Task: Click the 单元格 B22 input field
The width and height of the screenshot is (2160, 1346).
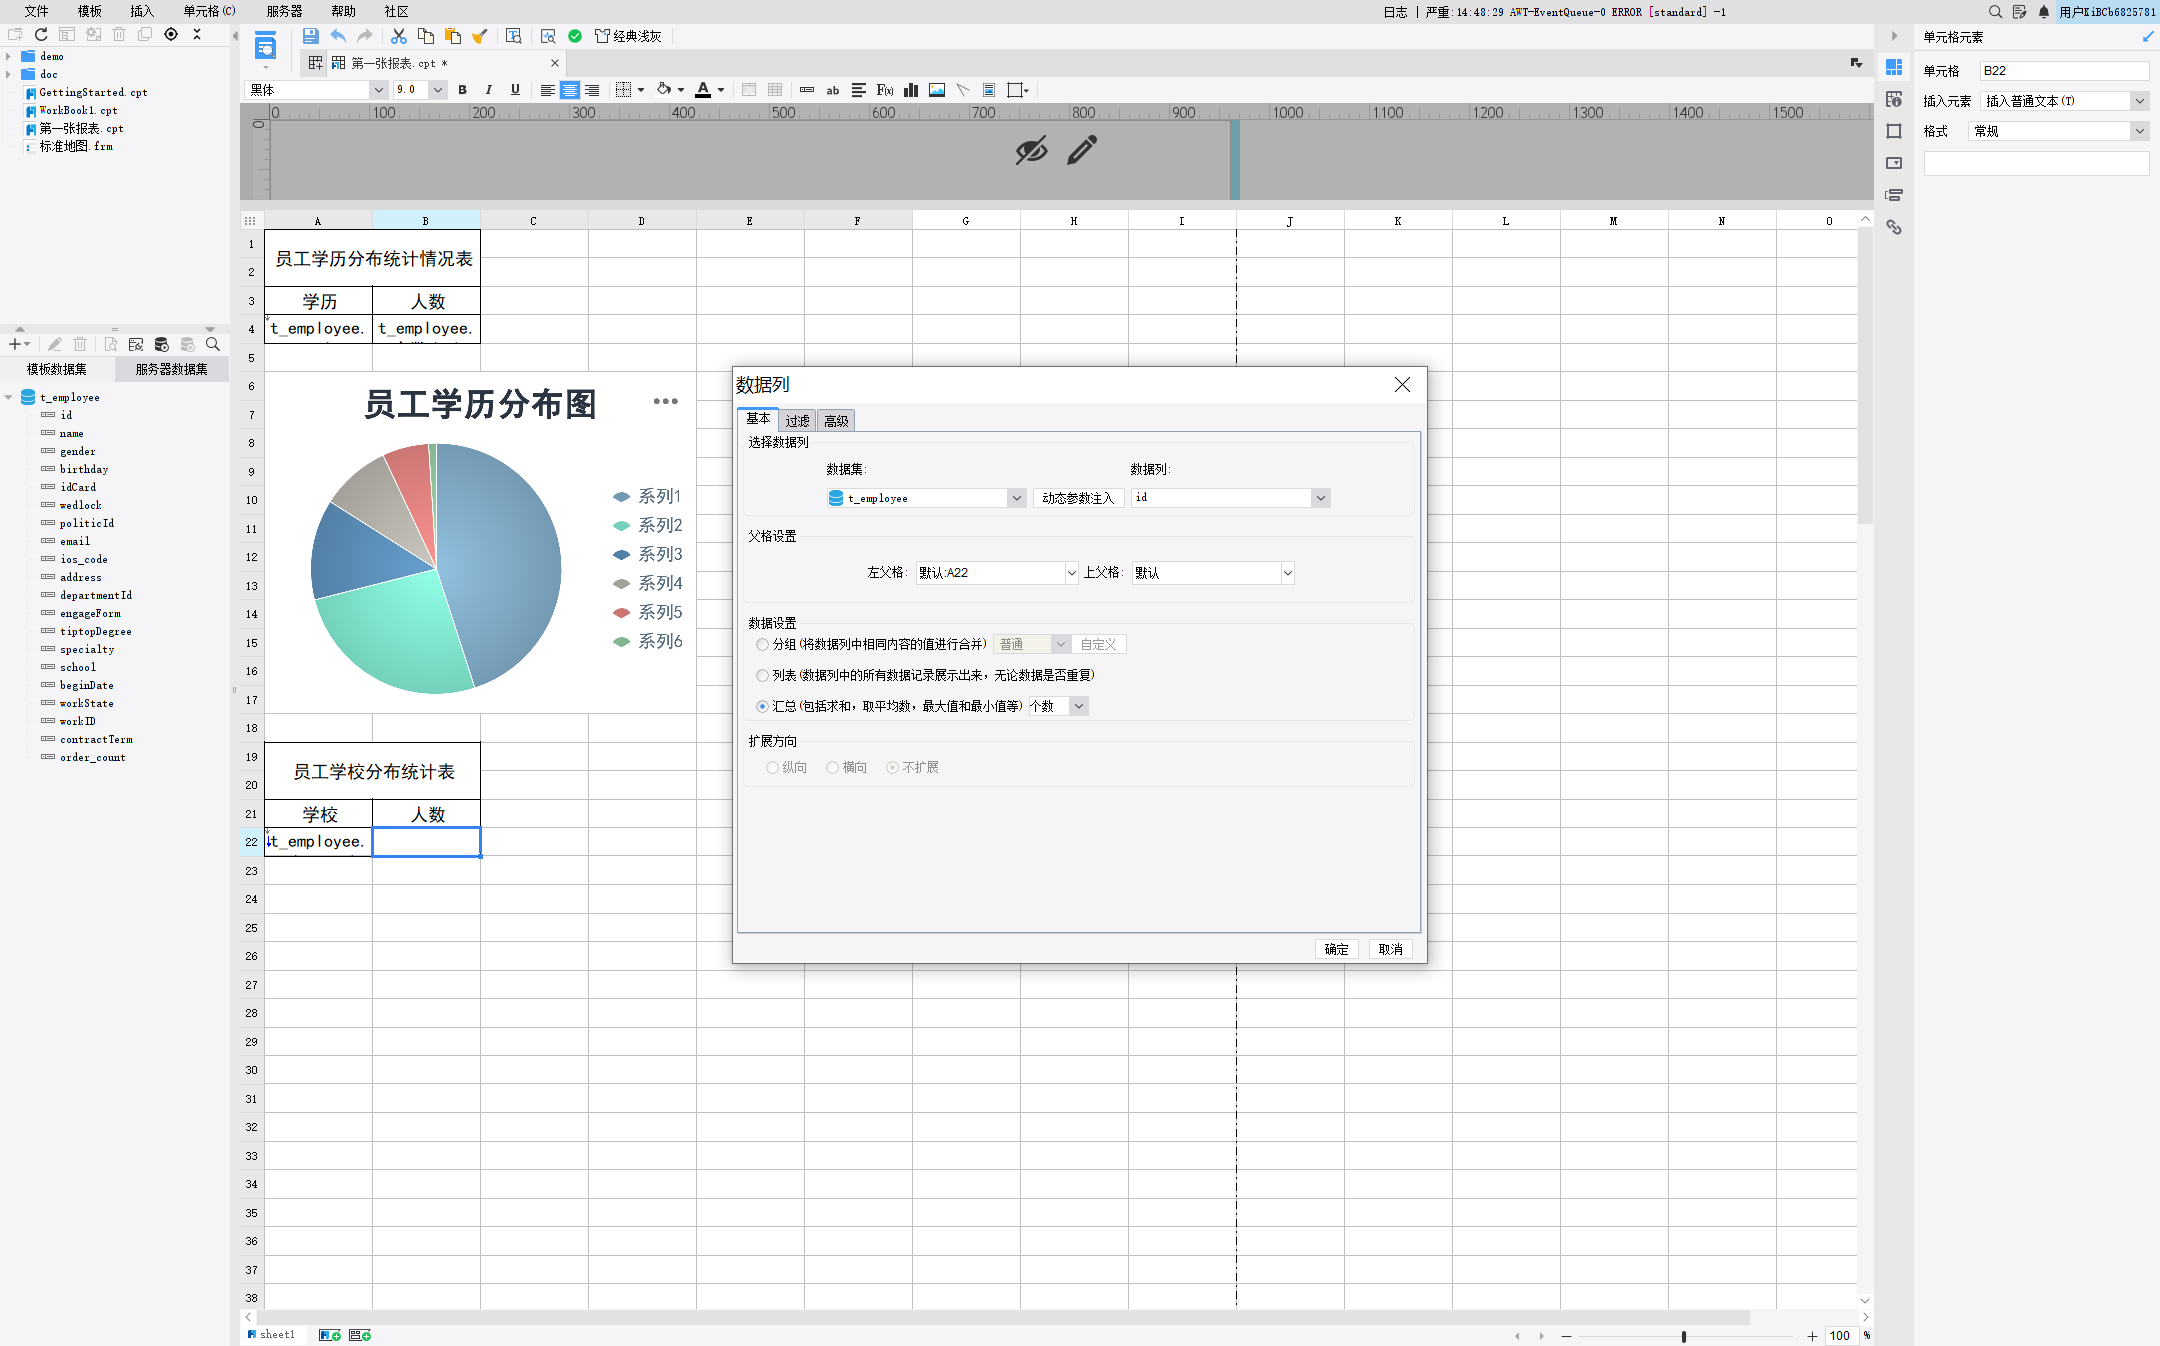Action: [2064, 71]
